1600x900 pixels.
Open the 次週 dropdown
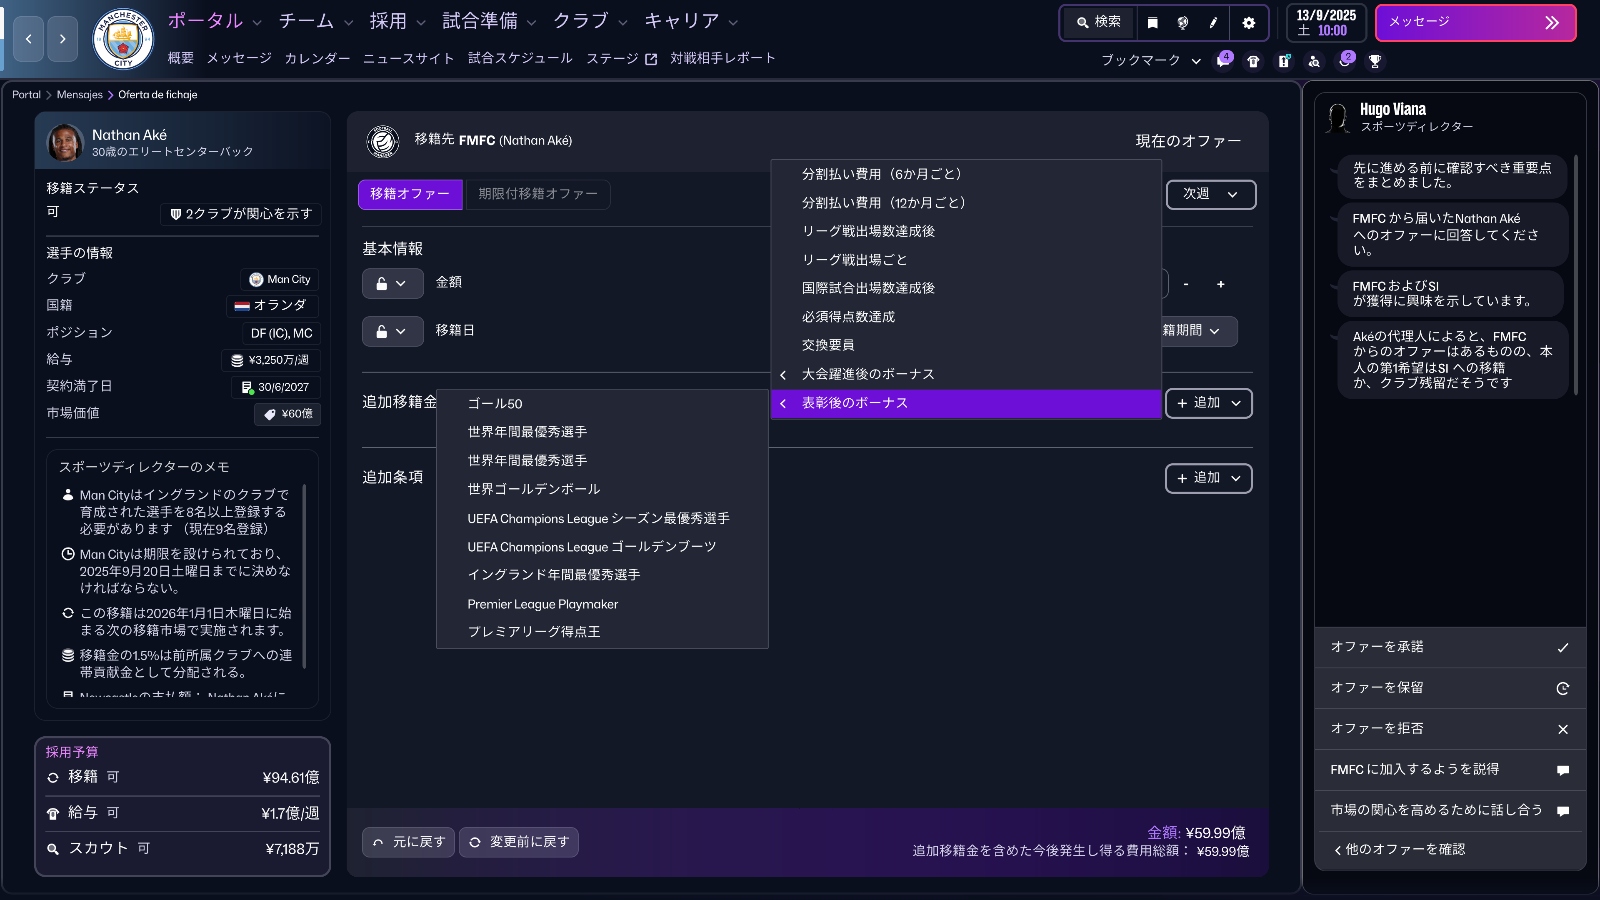(1210, 194)
